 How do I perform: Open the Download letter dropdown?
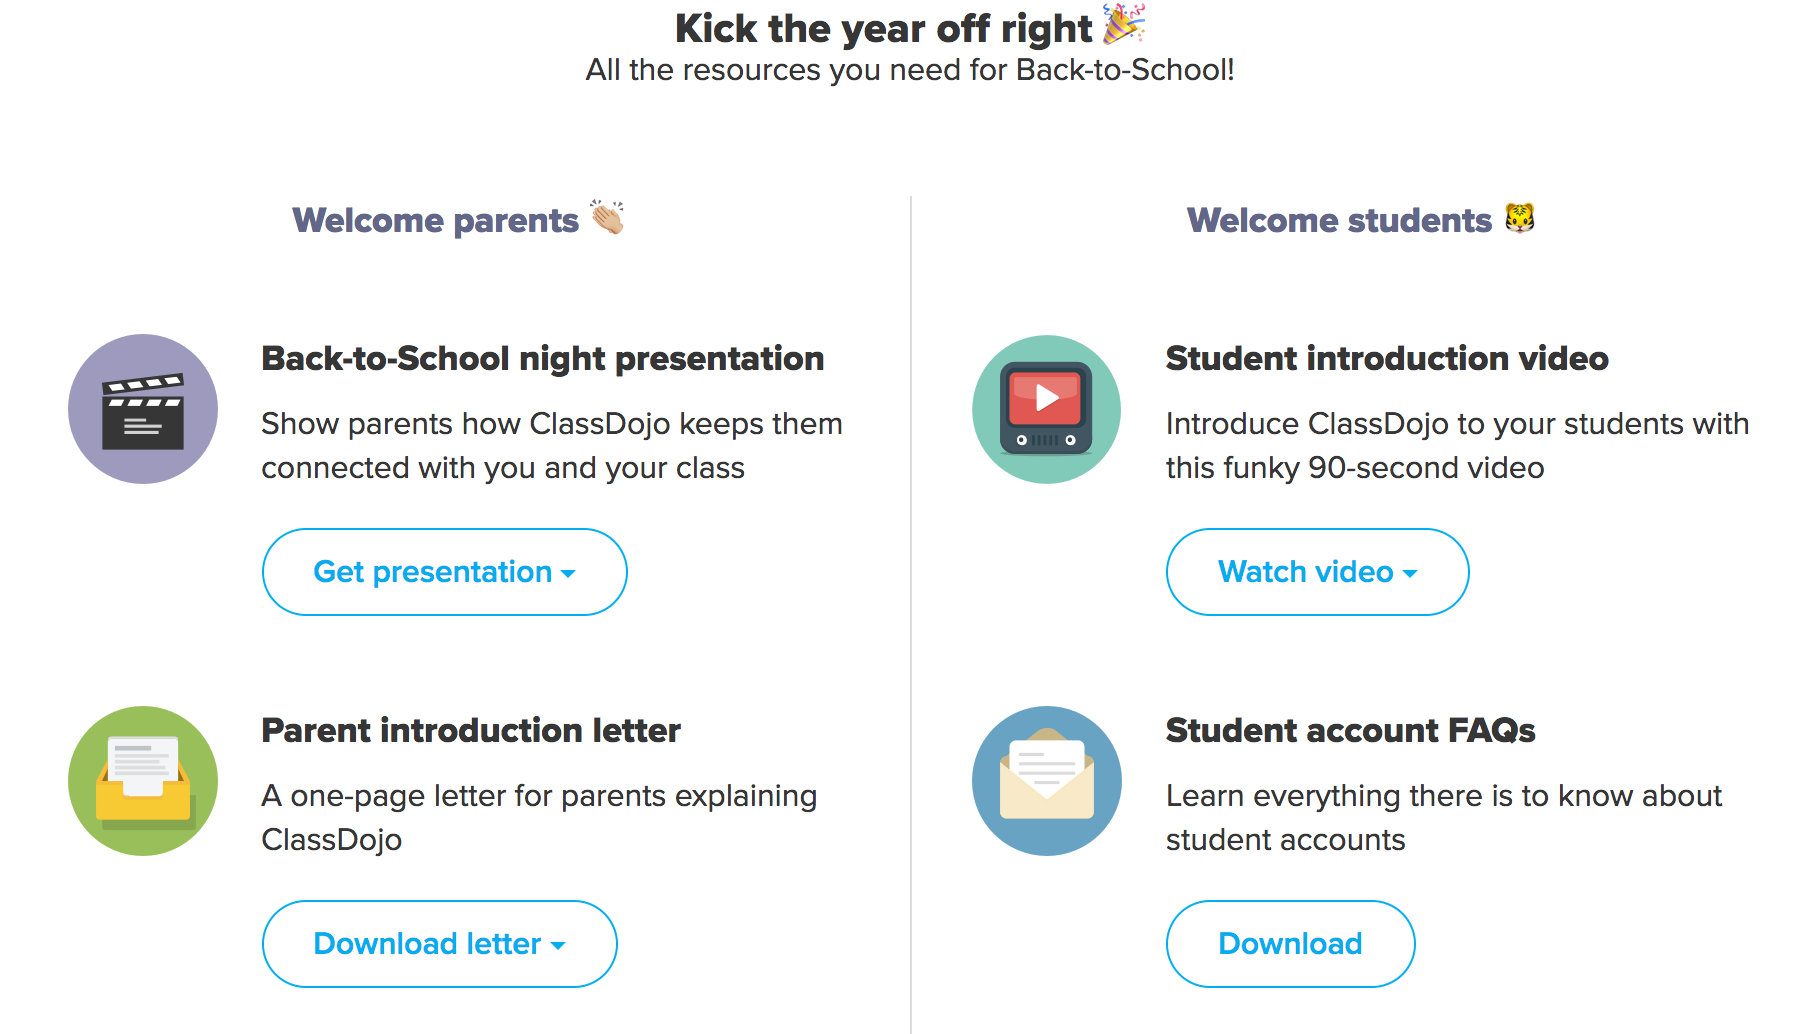click(x=439, y=944)
